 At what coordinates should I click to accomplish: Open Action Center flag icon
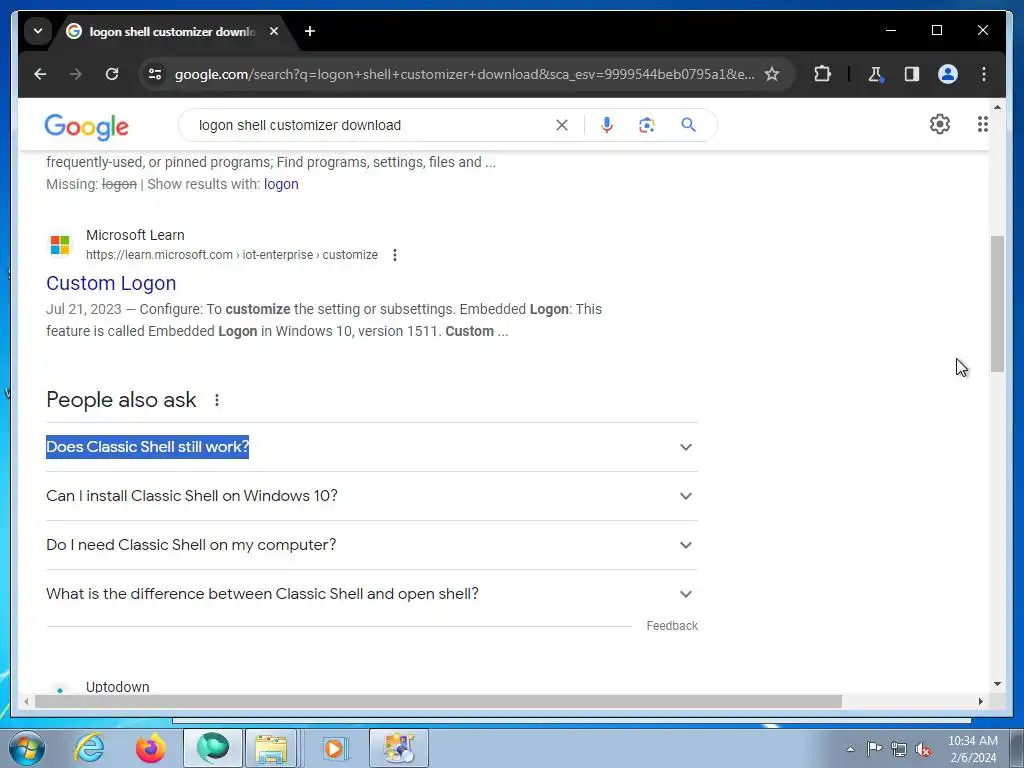pyautogui.click(x=874, y=748)
